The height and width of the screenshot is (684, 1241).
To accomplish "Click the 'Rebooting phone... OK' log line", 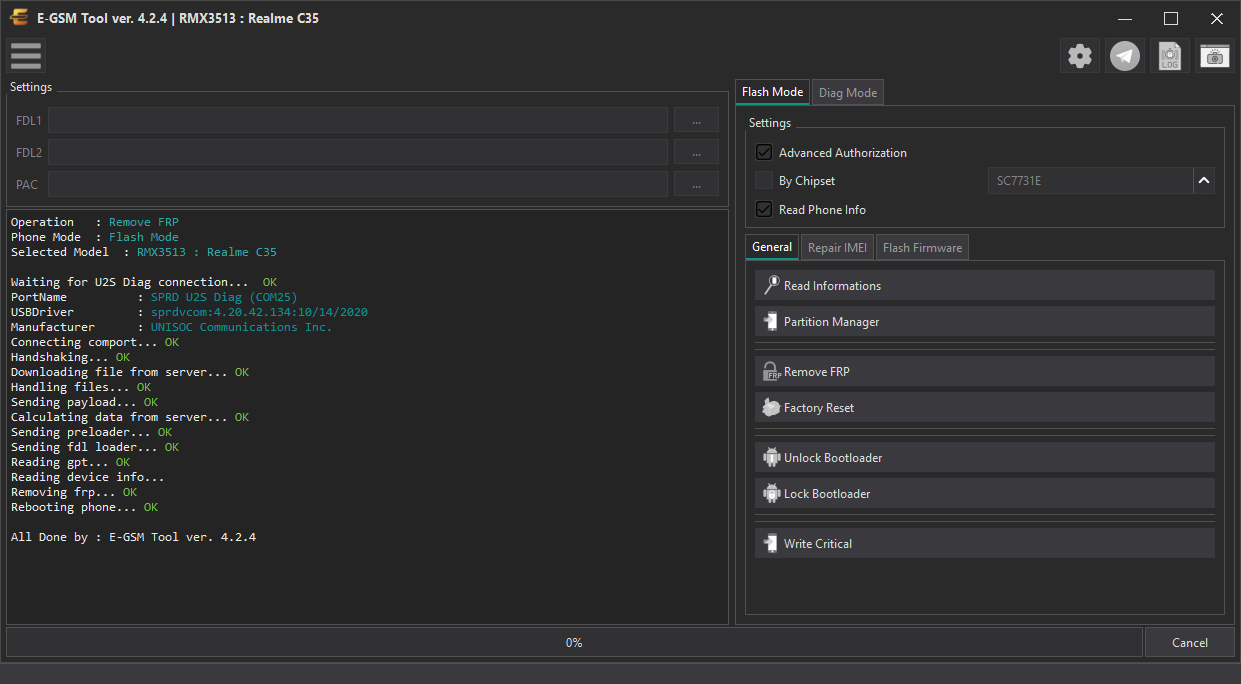I will [84, 507].
